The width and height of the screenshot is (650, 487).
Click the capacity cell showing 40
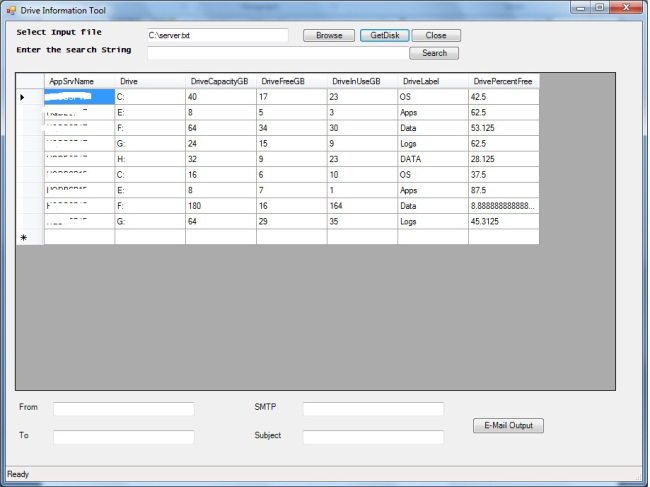pyautogui.click(x=221, y=97)
